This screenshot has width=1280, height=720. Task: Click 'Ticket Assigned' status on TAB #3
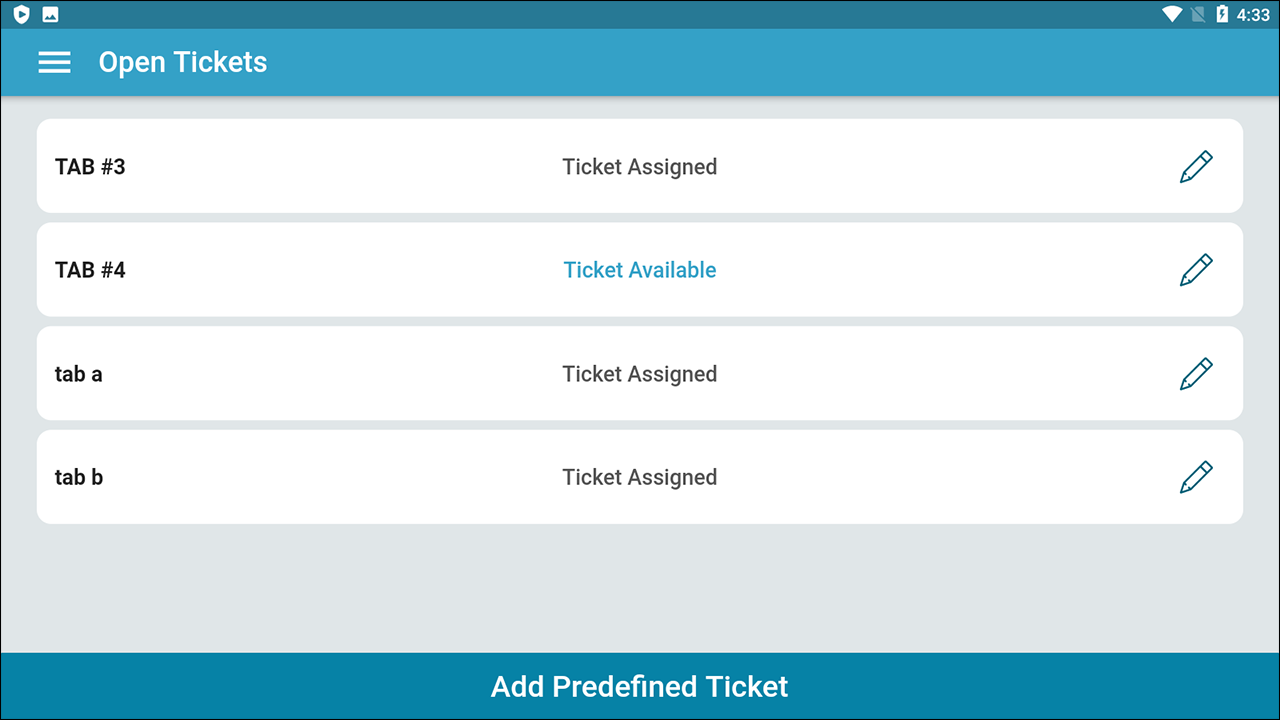(640, 167)
